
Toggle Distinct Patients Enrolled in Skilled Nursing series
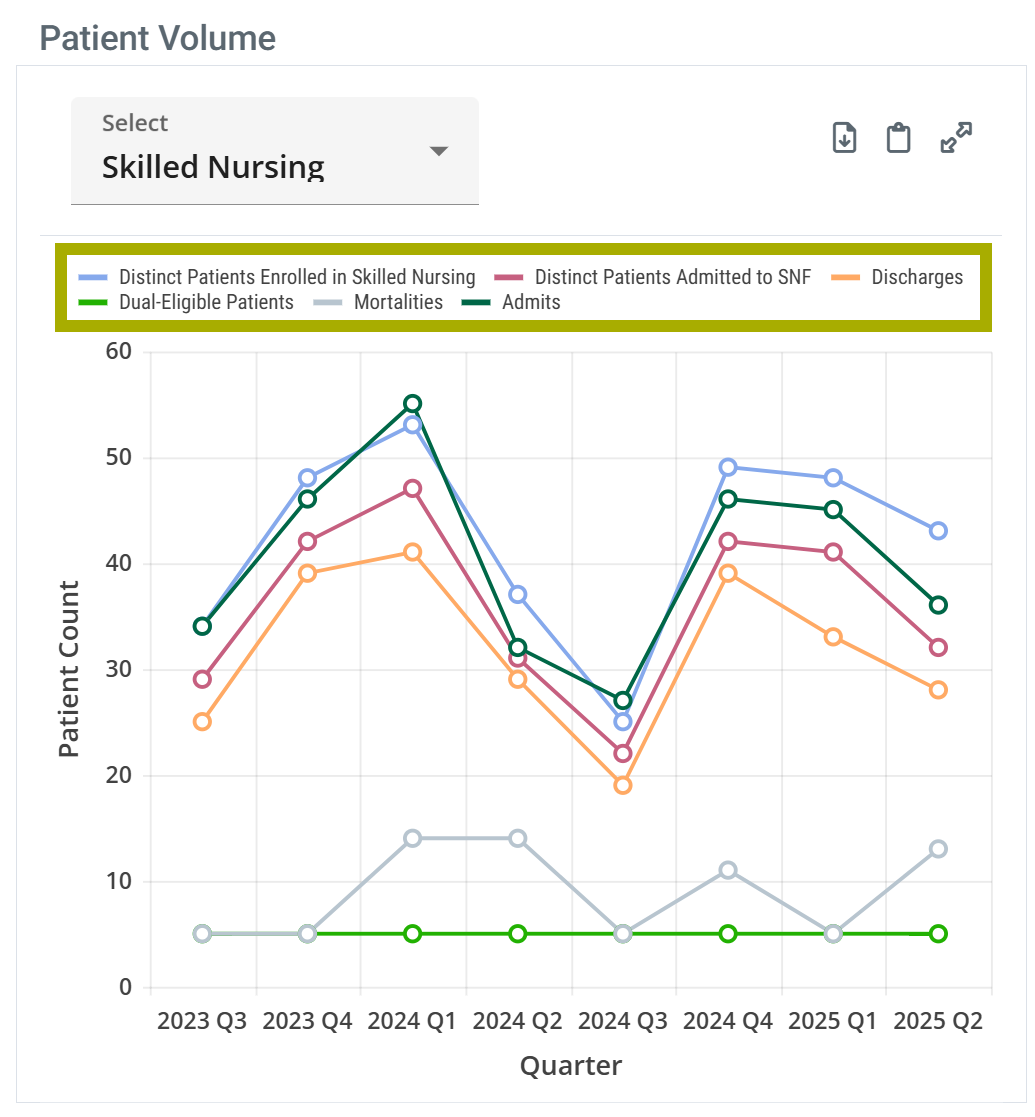pos(297,277)
